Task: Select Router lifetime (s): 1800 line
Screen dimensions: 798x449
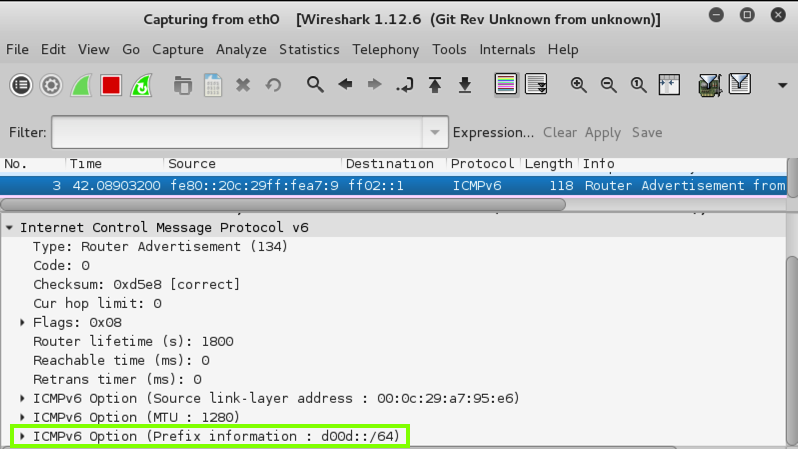Action: [x=133, y=341]
